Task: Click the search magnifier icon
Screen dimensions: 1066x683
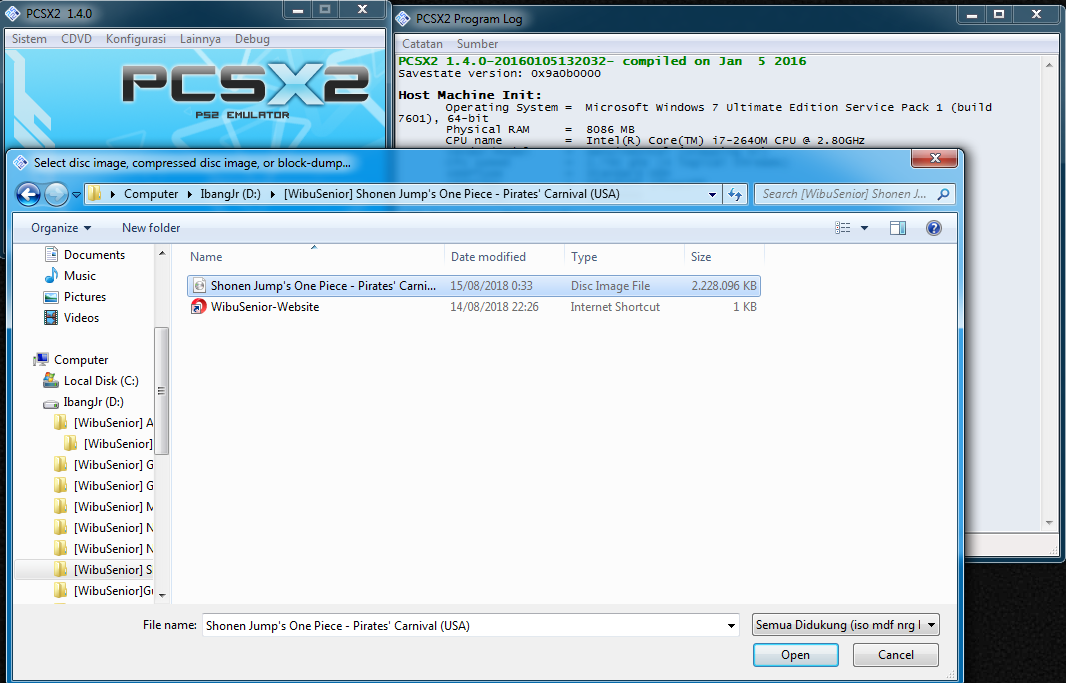Action: [944, 194]
